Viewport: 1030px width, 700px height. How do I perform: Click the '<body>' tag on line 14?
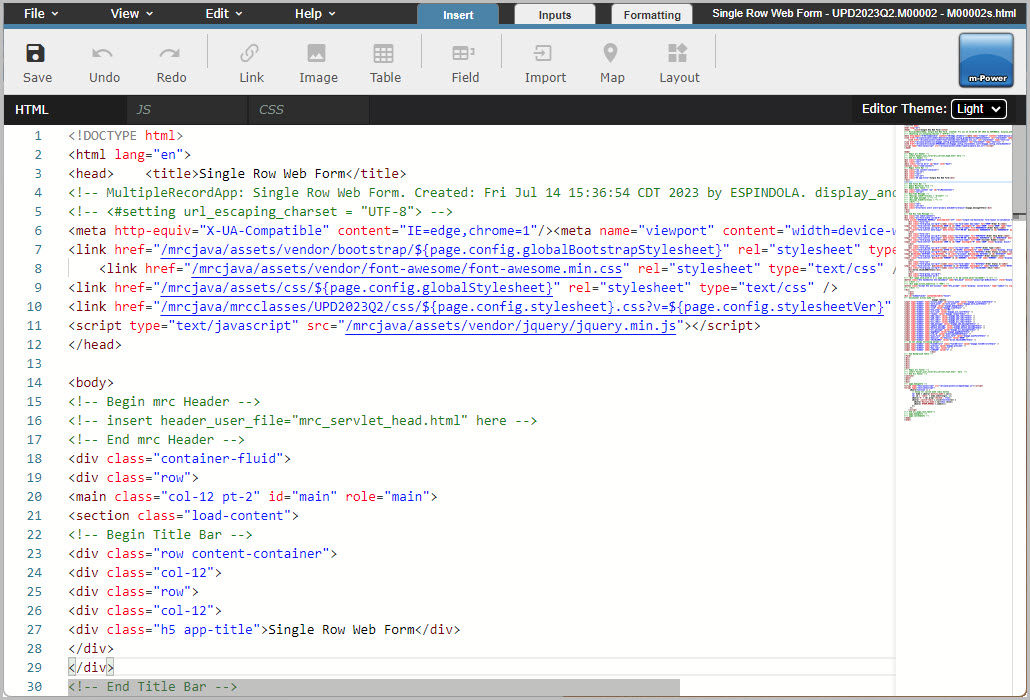point(91,383)
